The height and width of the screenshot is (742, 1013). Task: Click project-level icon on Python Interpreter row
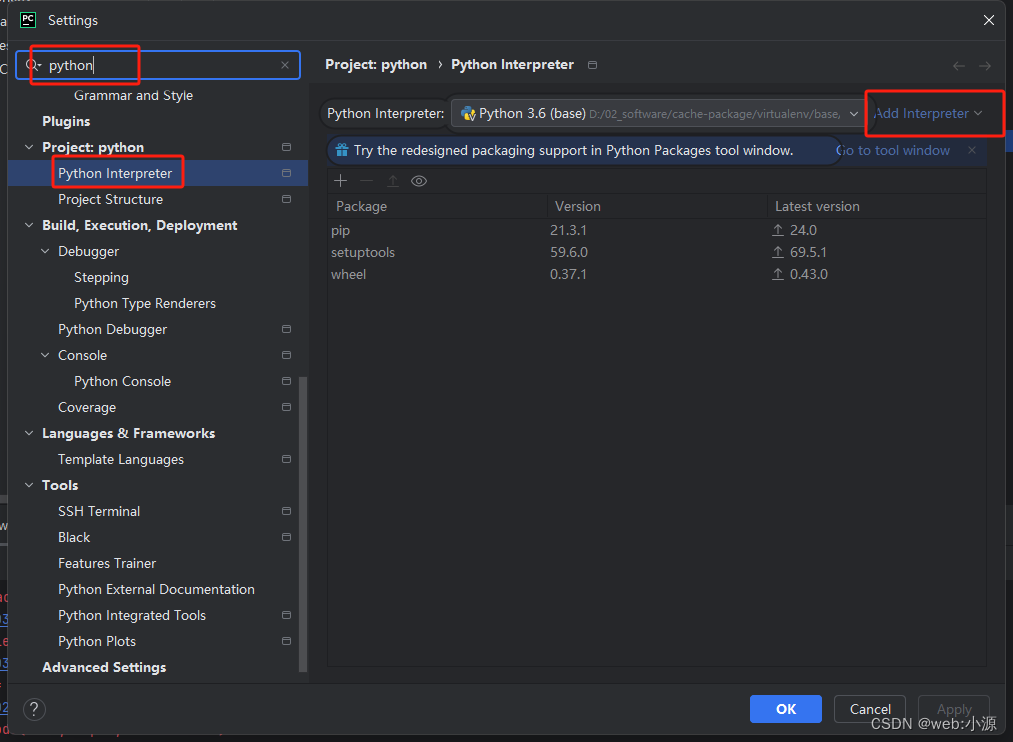coord(286,173)
